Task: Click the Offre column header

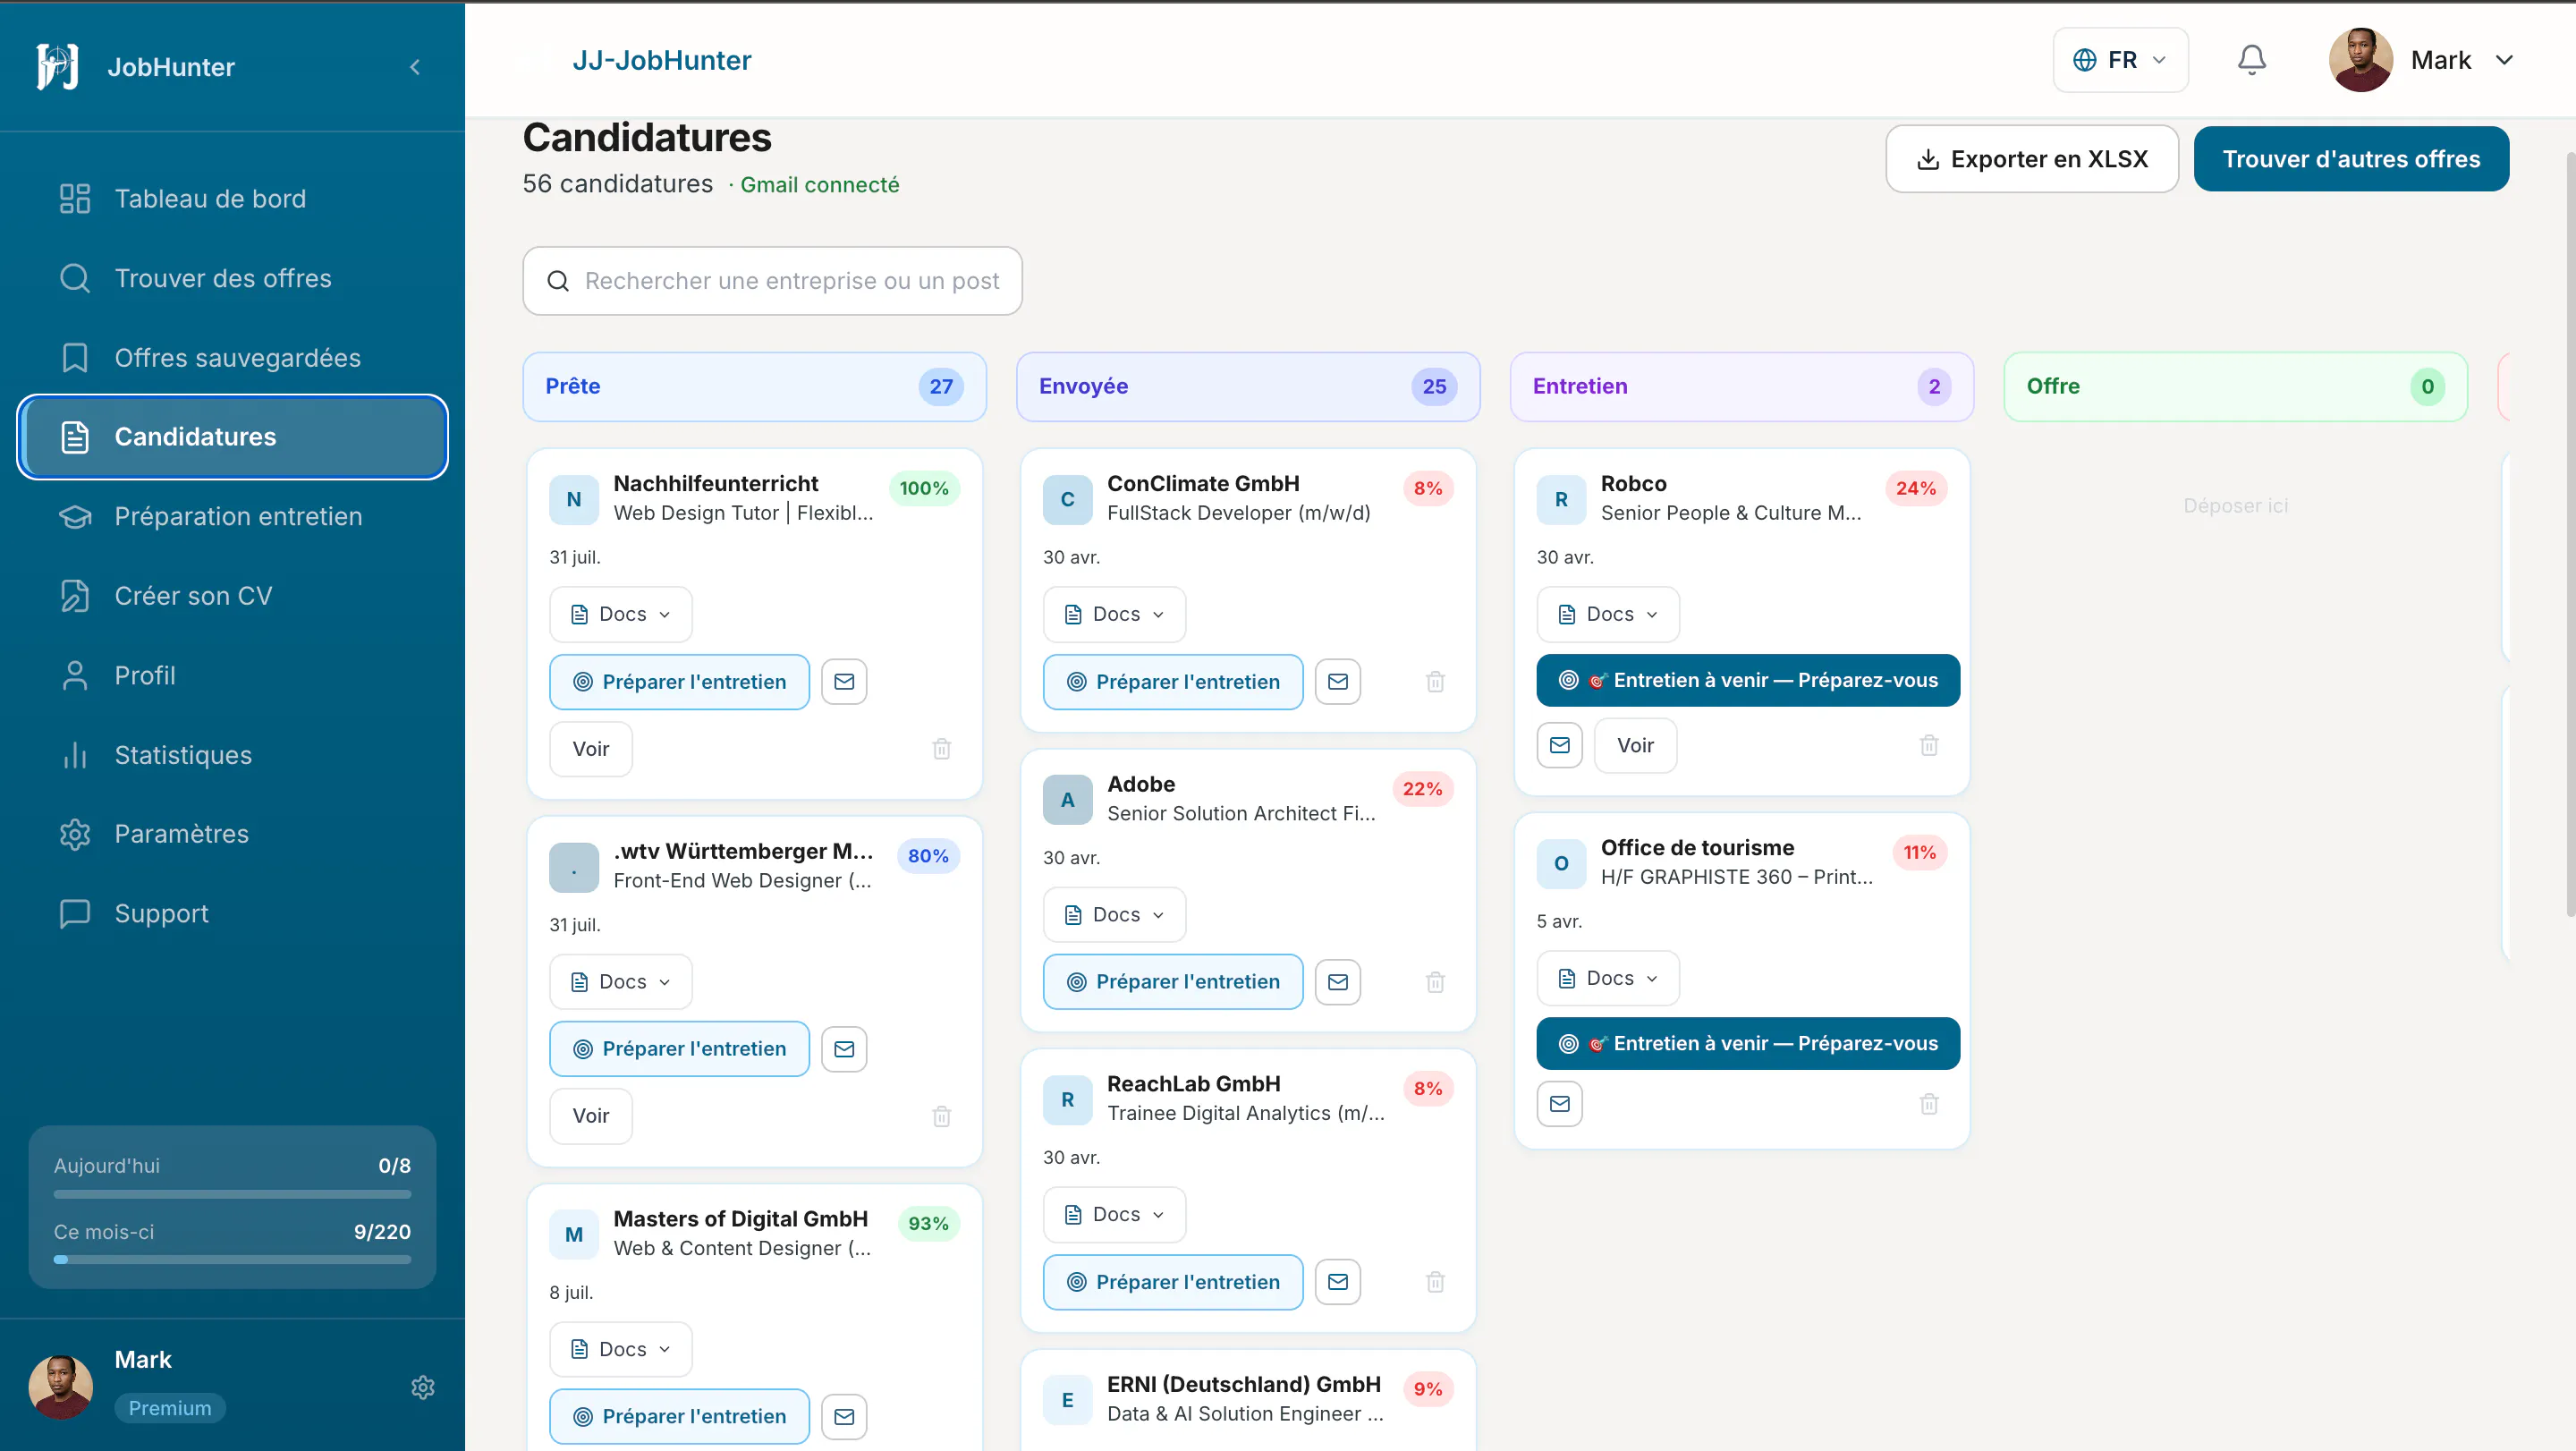Action: (2236, 386)
